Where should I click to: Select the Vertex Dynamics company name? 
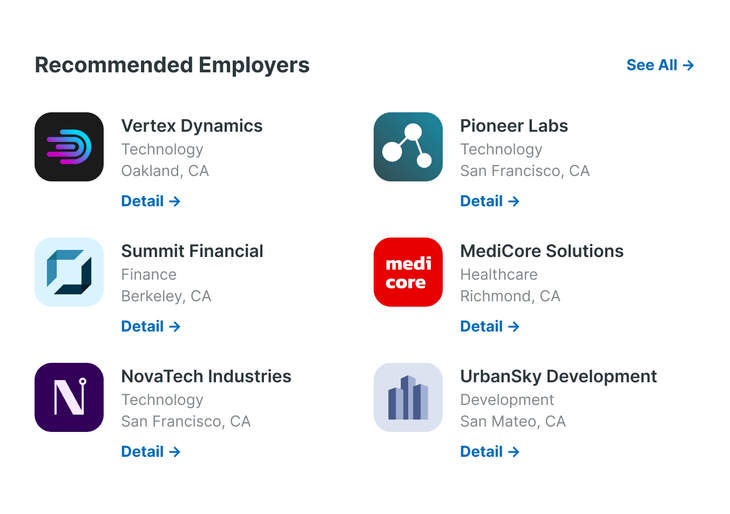tap(192, 126)
